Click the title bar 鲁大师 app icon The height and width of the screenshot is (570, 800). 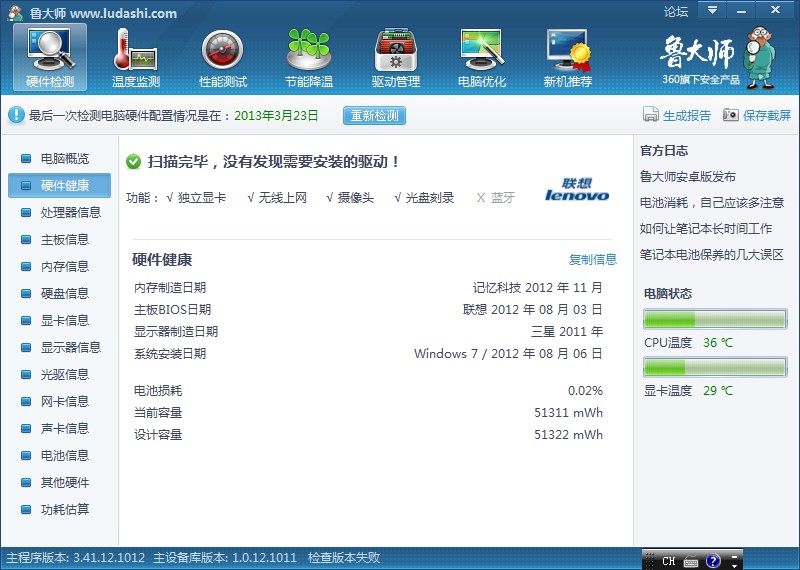[15, 13]
